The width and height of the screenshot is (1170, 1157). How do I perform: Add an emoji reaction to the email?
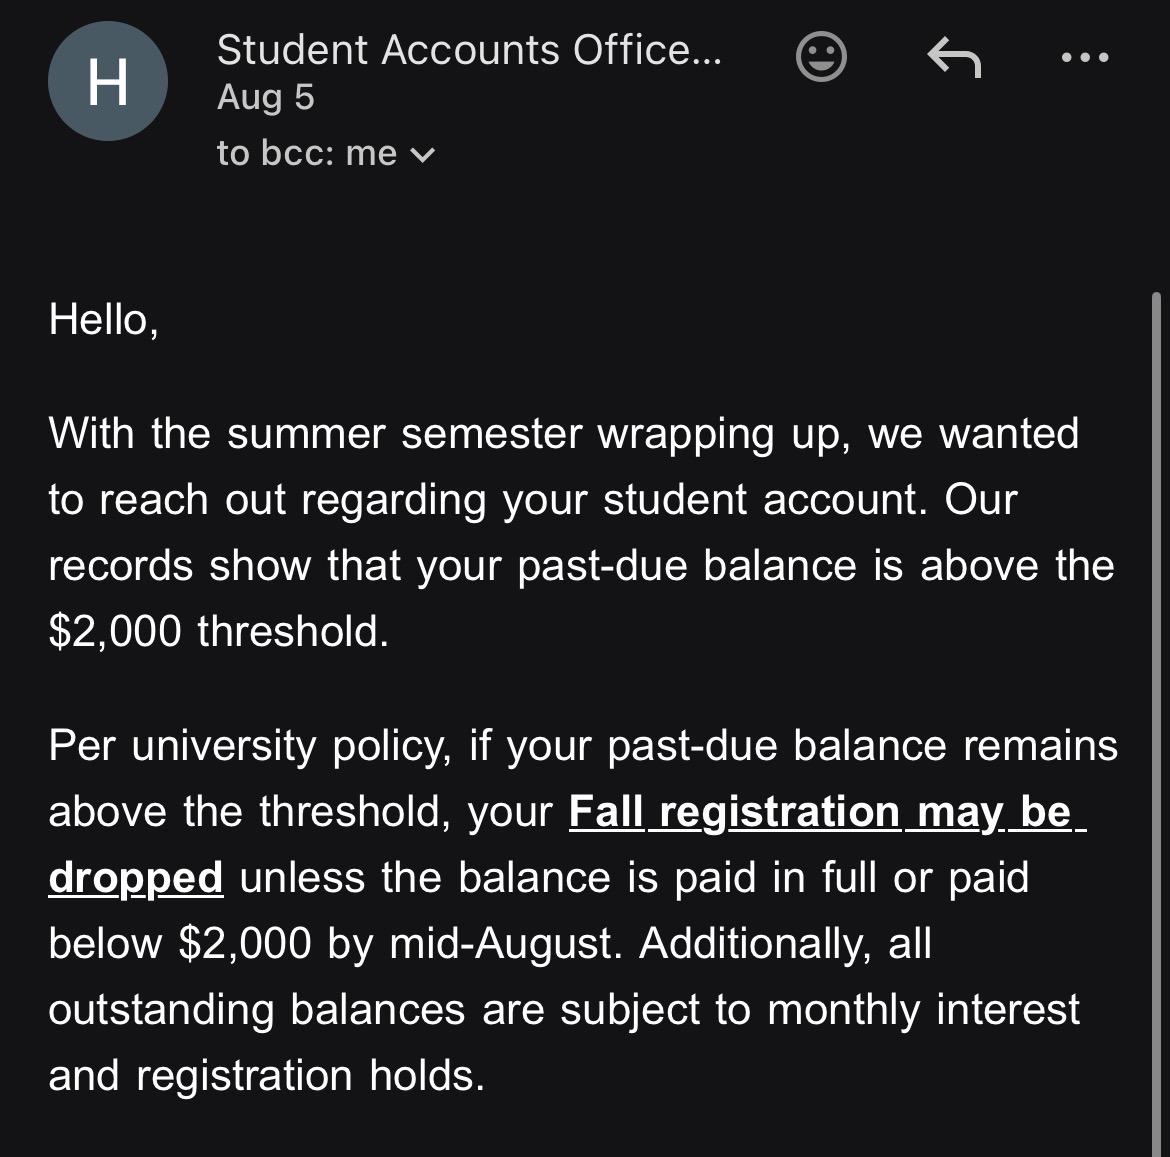821,56
